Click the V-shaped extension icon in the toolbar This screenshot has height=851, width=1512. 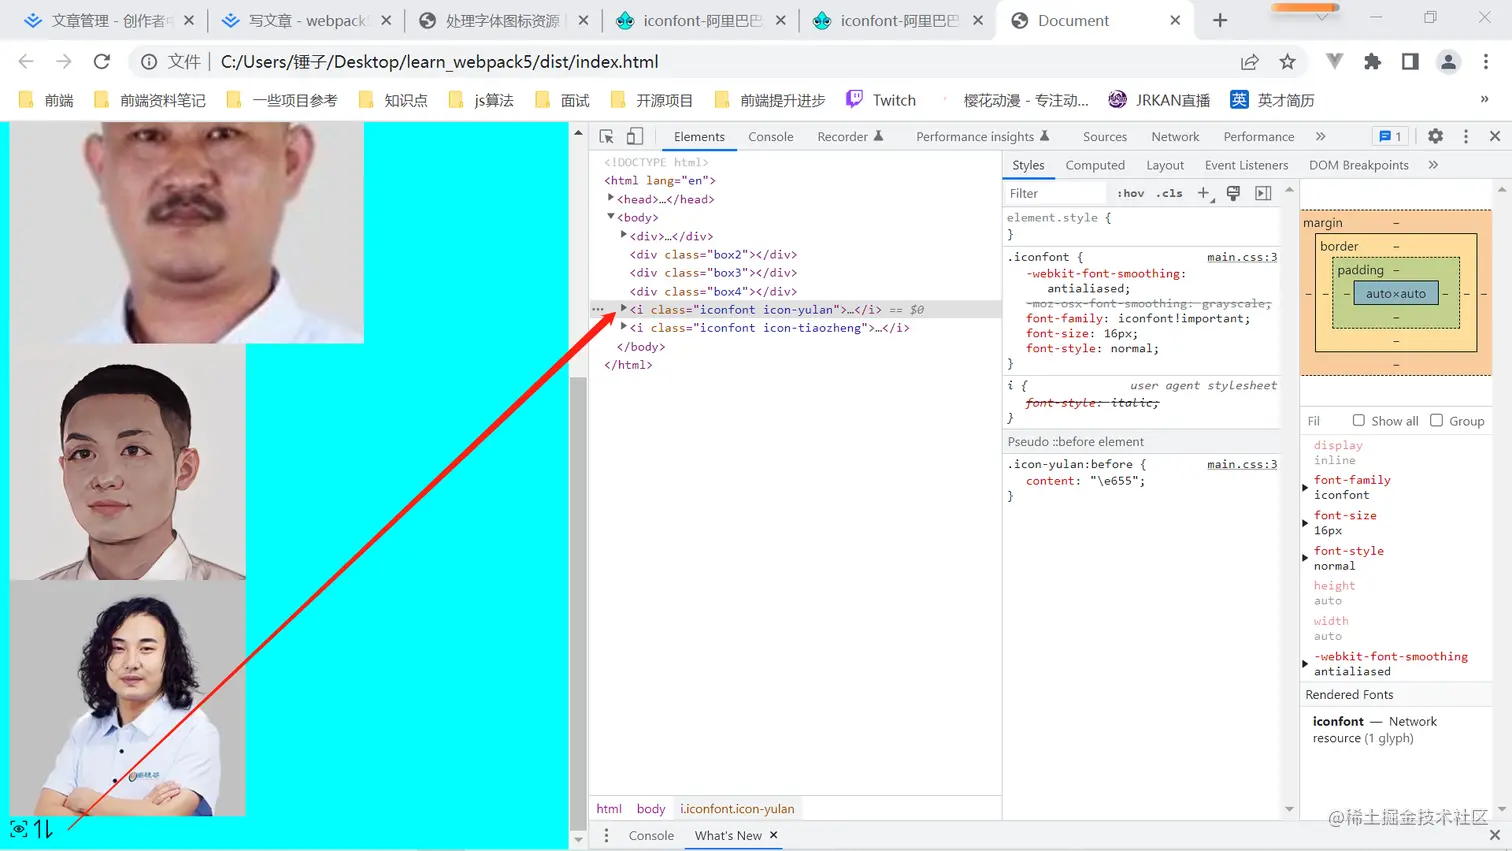pyautogui.click(x=1334, y=62)
